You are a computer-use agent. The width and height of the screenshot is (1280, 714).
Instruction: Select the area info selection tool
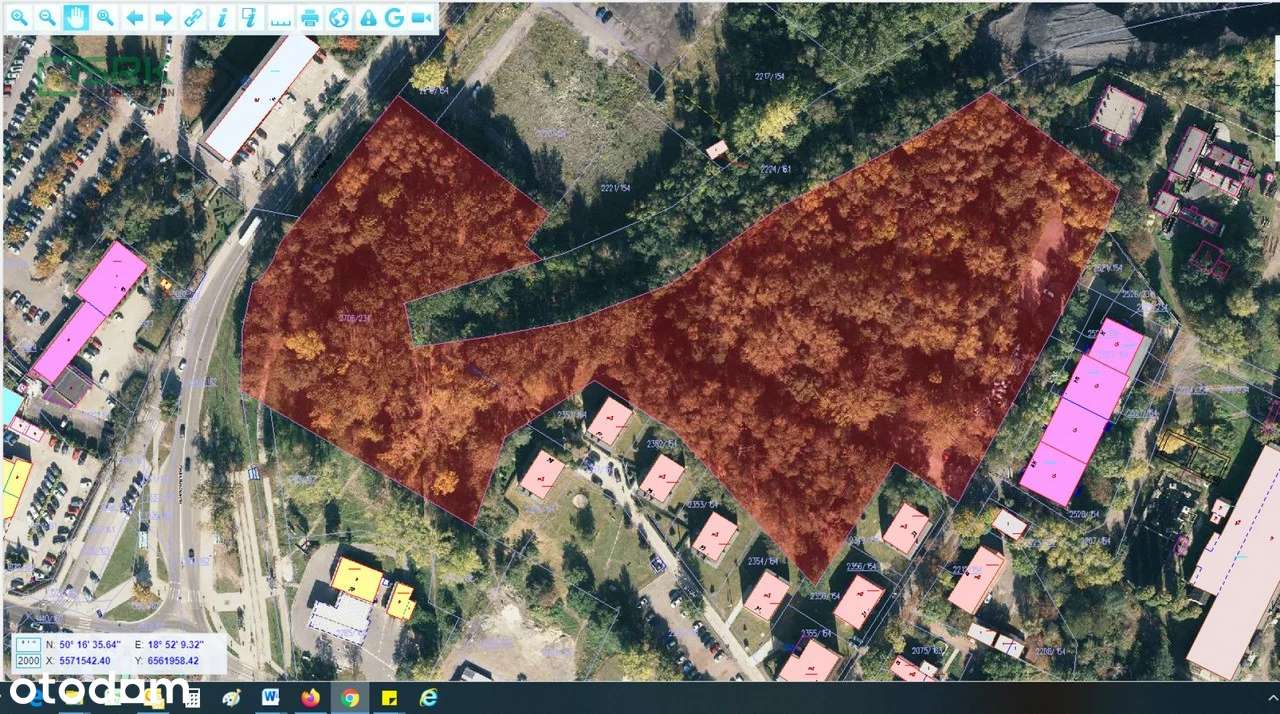pos(251,17)
